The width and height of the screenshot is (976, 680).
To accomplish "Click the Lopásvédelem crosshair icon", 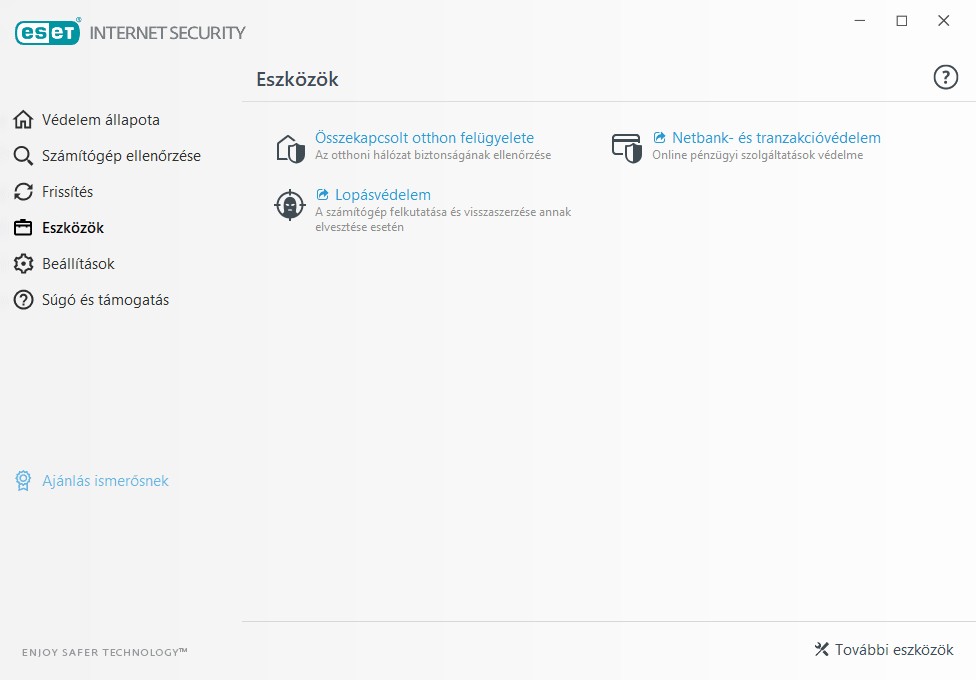I will click(x=290, y=205).
